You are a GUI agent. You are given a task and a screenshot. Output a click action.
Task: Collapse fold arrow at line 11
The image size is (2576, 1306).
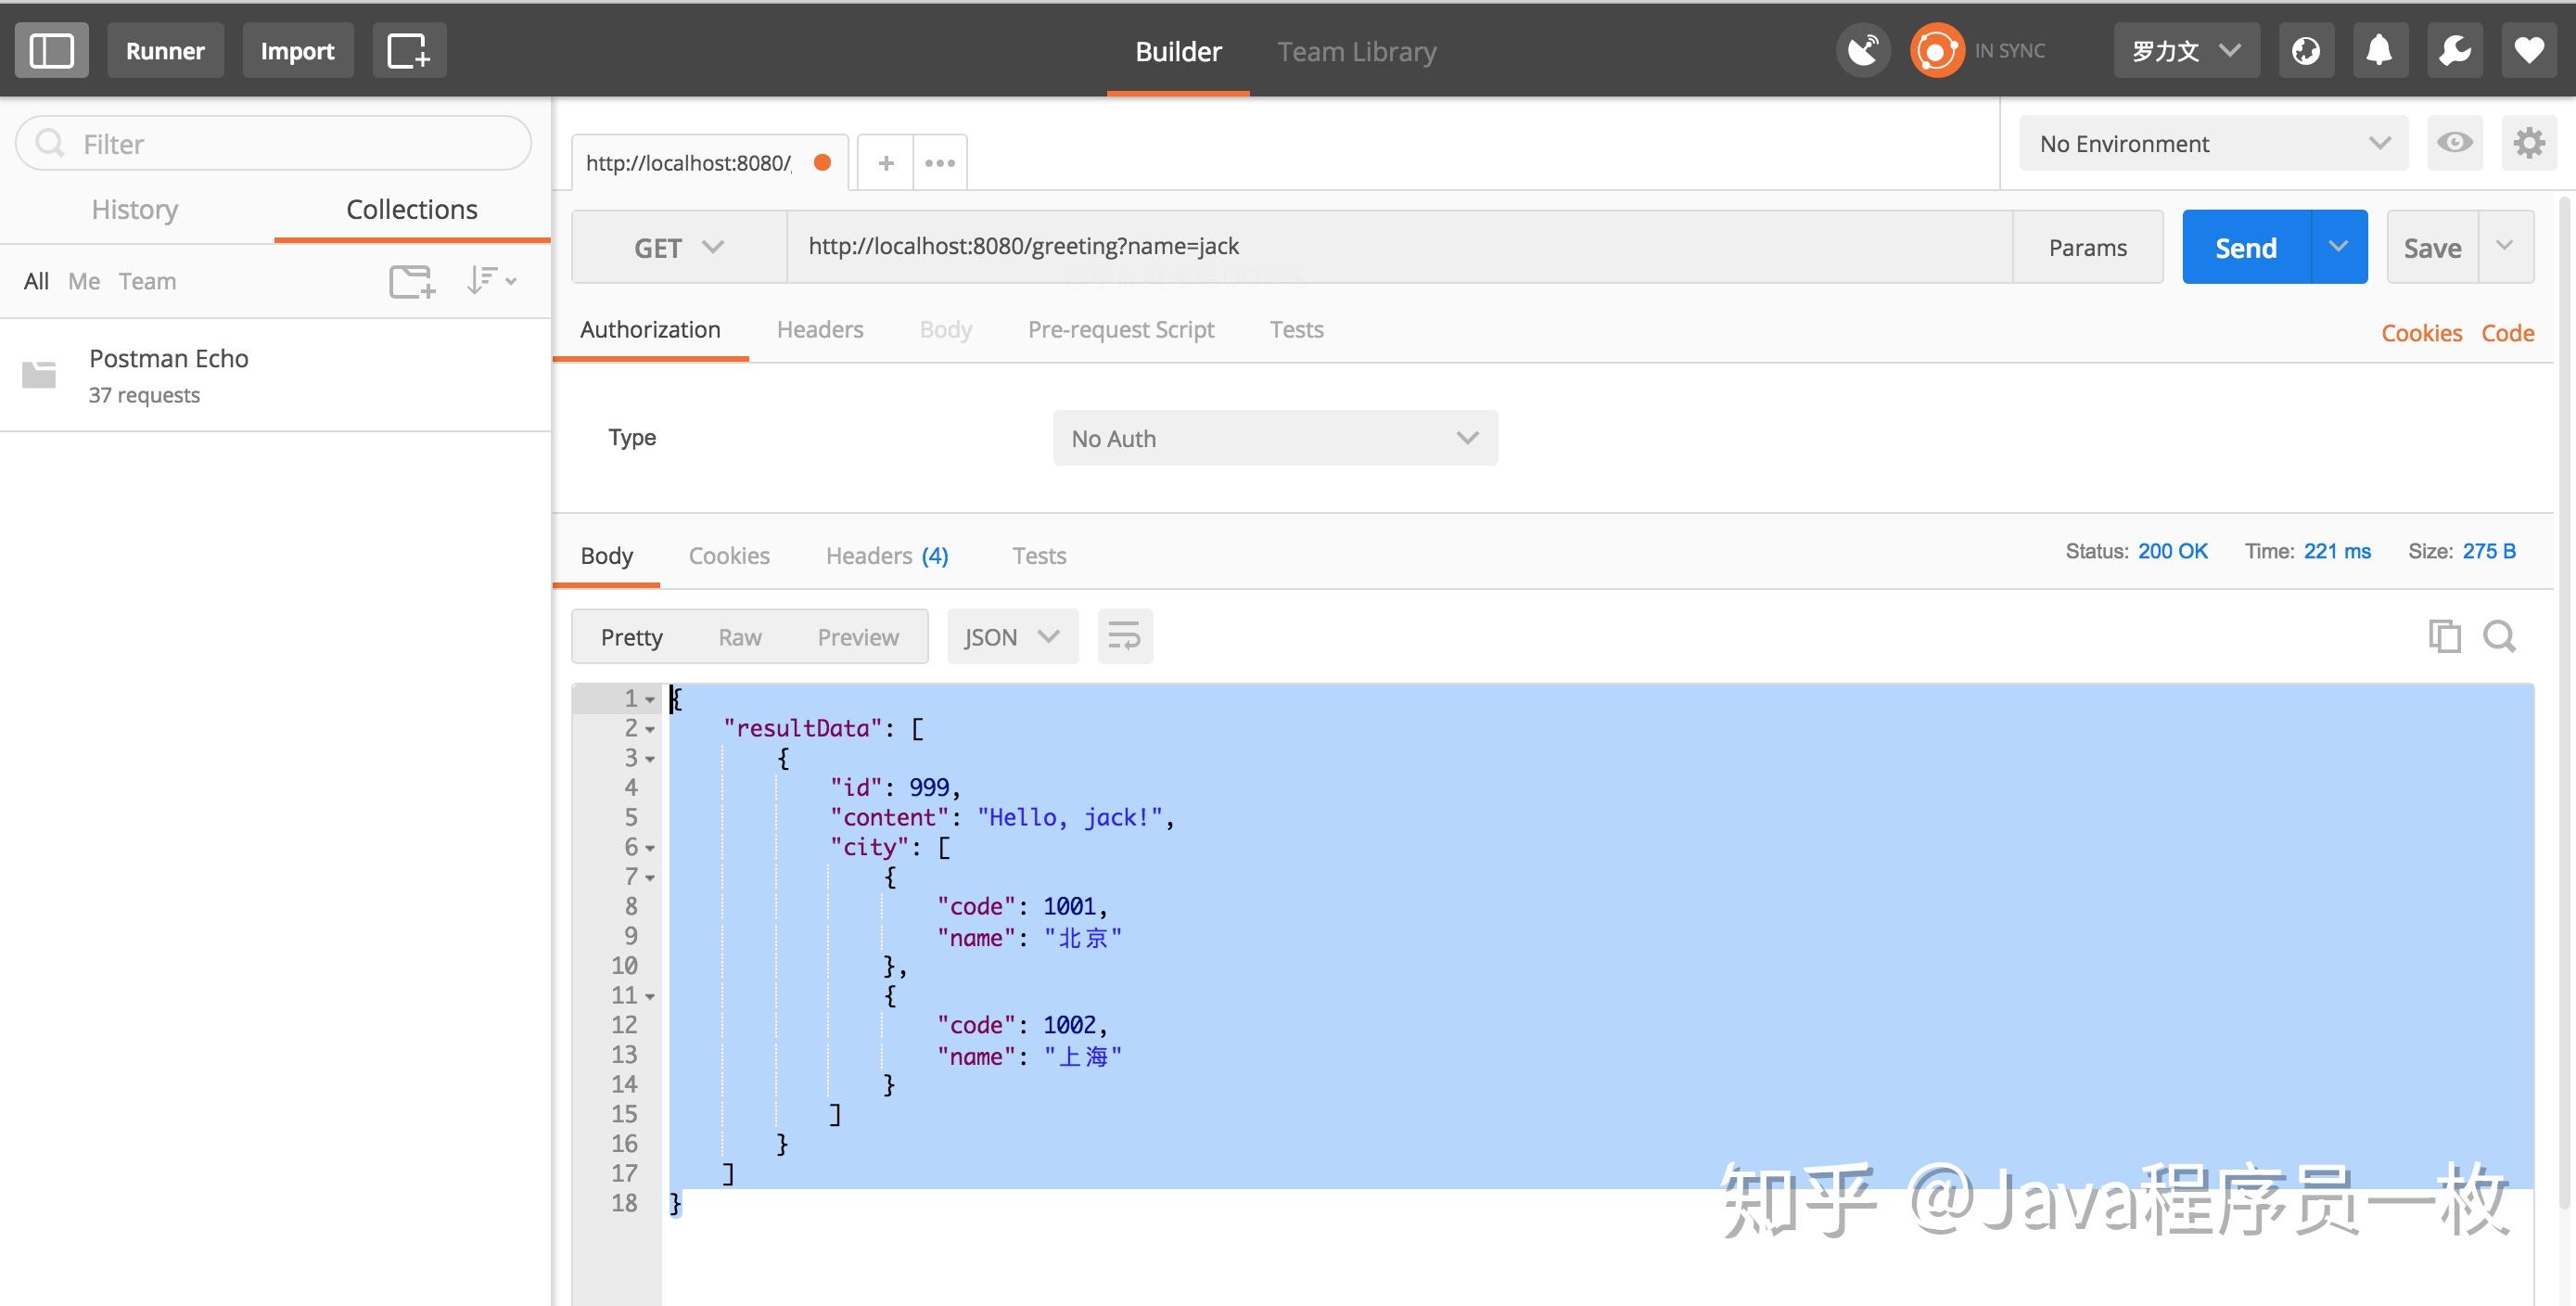[650, 997]
